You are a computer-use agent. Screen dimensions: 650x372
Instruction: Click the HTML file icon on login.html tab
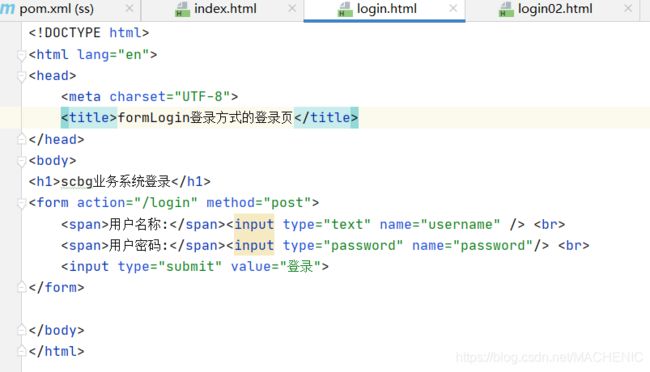point(345,9)
